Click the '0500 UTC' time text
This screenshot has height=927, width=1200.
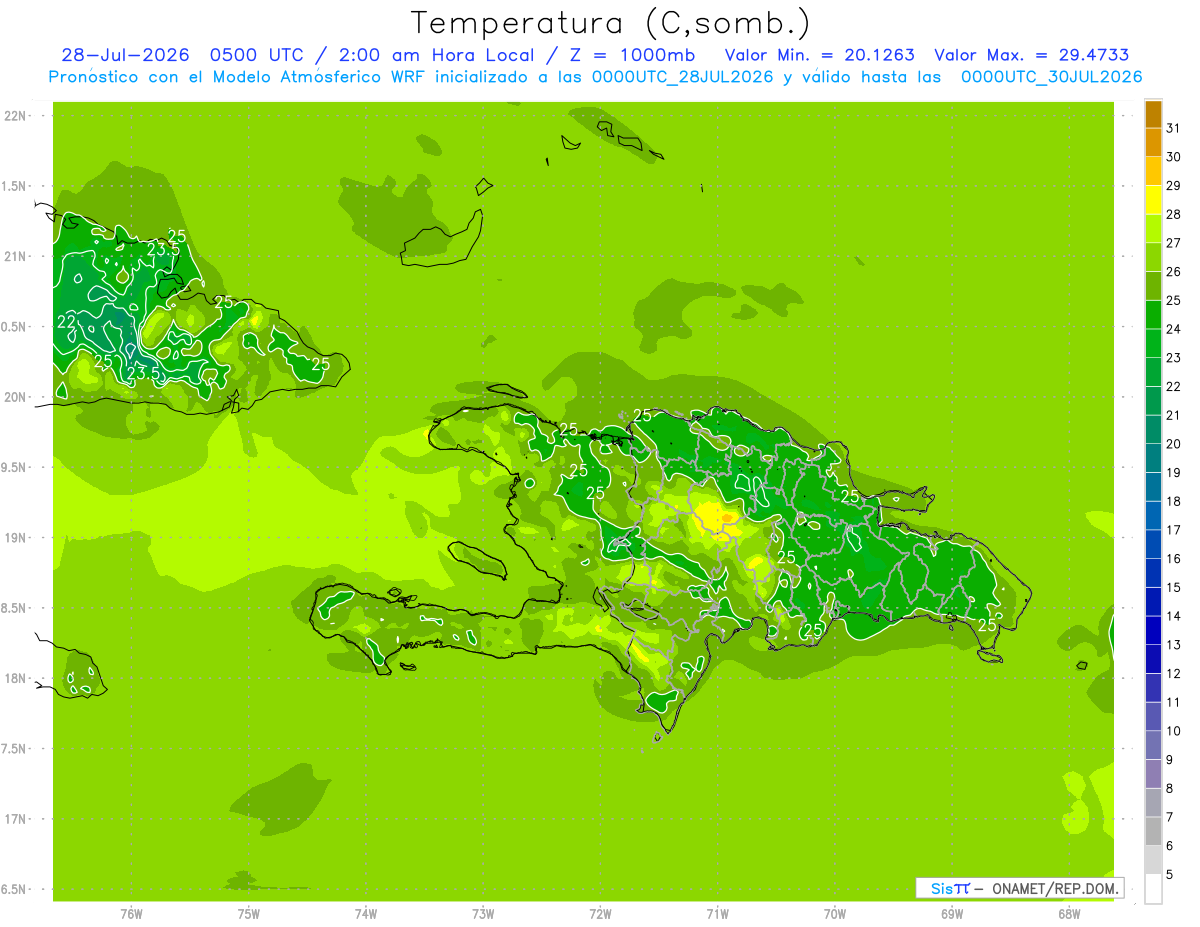tap(258, 55)
